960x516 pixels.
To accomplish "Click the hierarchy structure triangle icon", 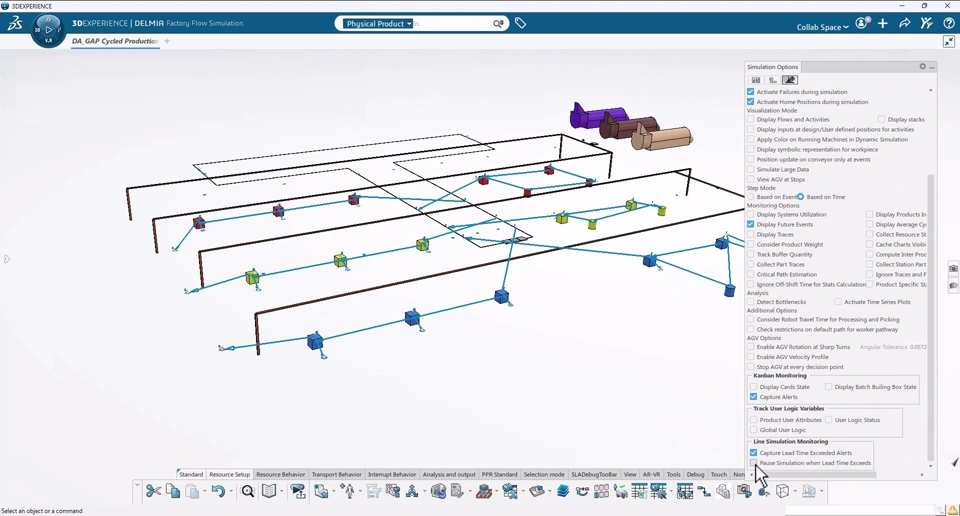I will (x=412, y=491).
